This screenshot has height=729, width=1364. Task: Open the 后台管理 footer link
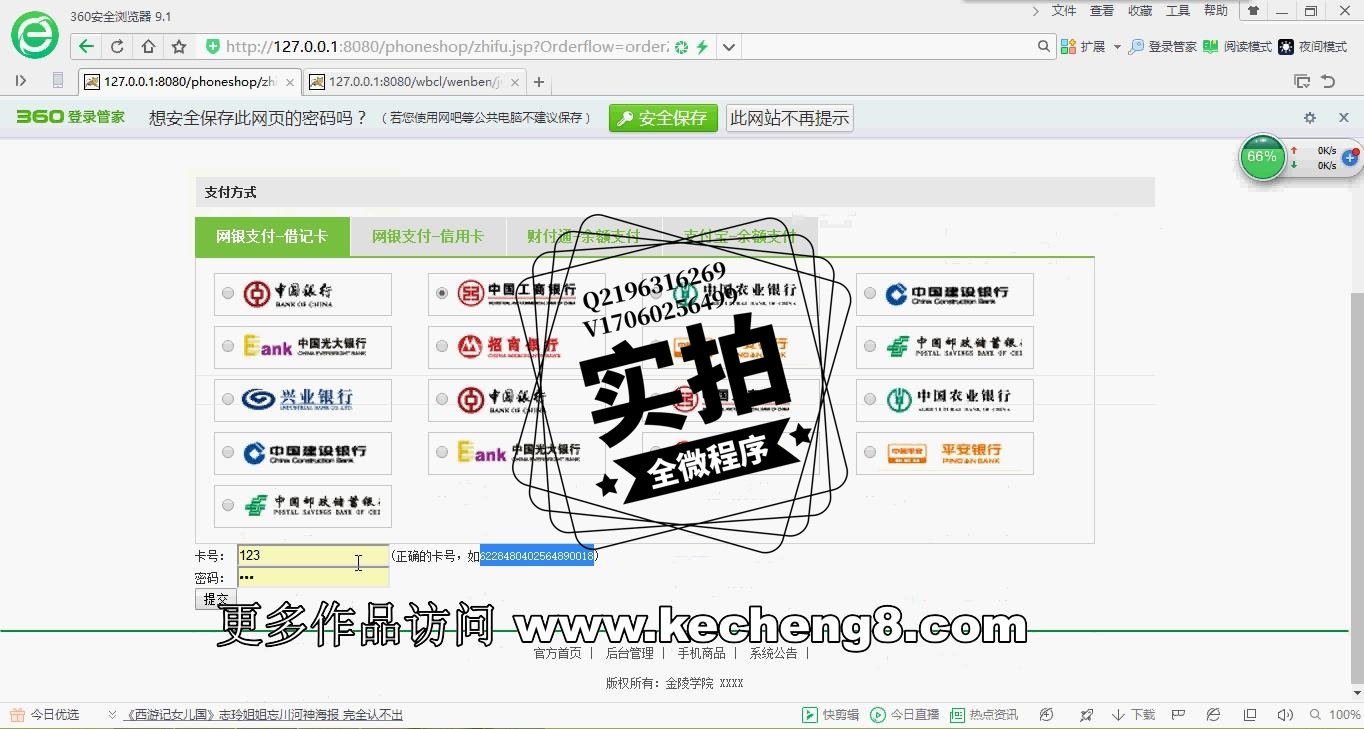[x=630, y=653]
